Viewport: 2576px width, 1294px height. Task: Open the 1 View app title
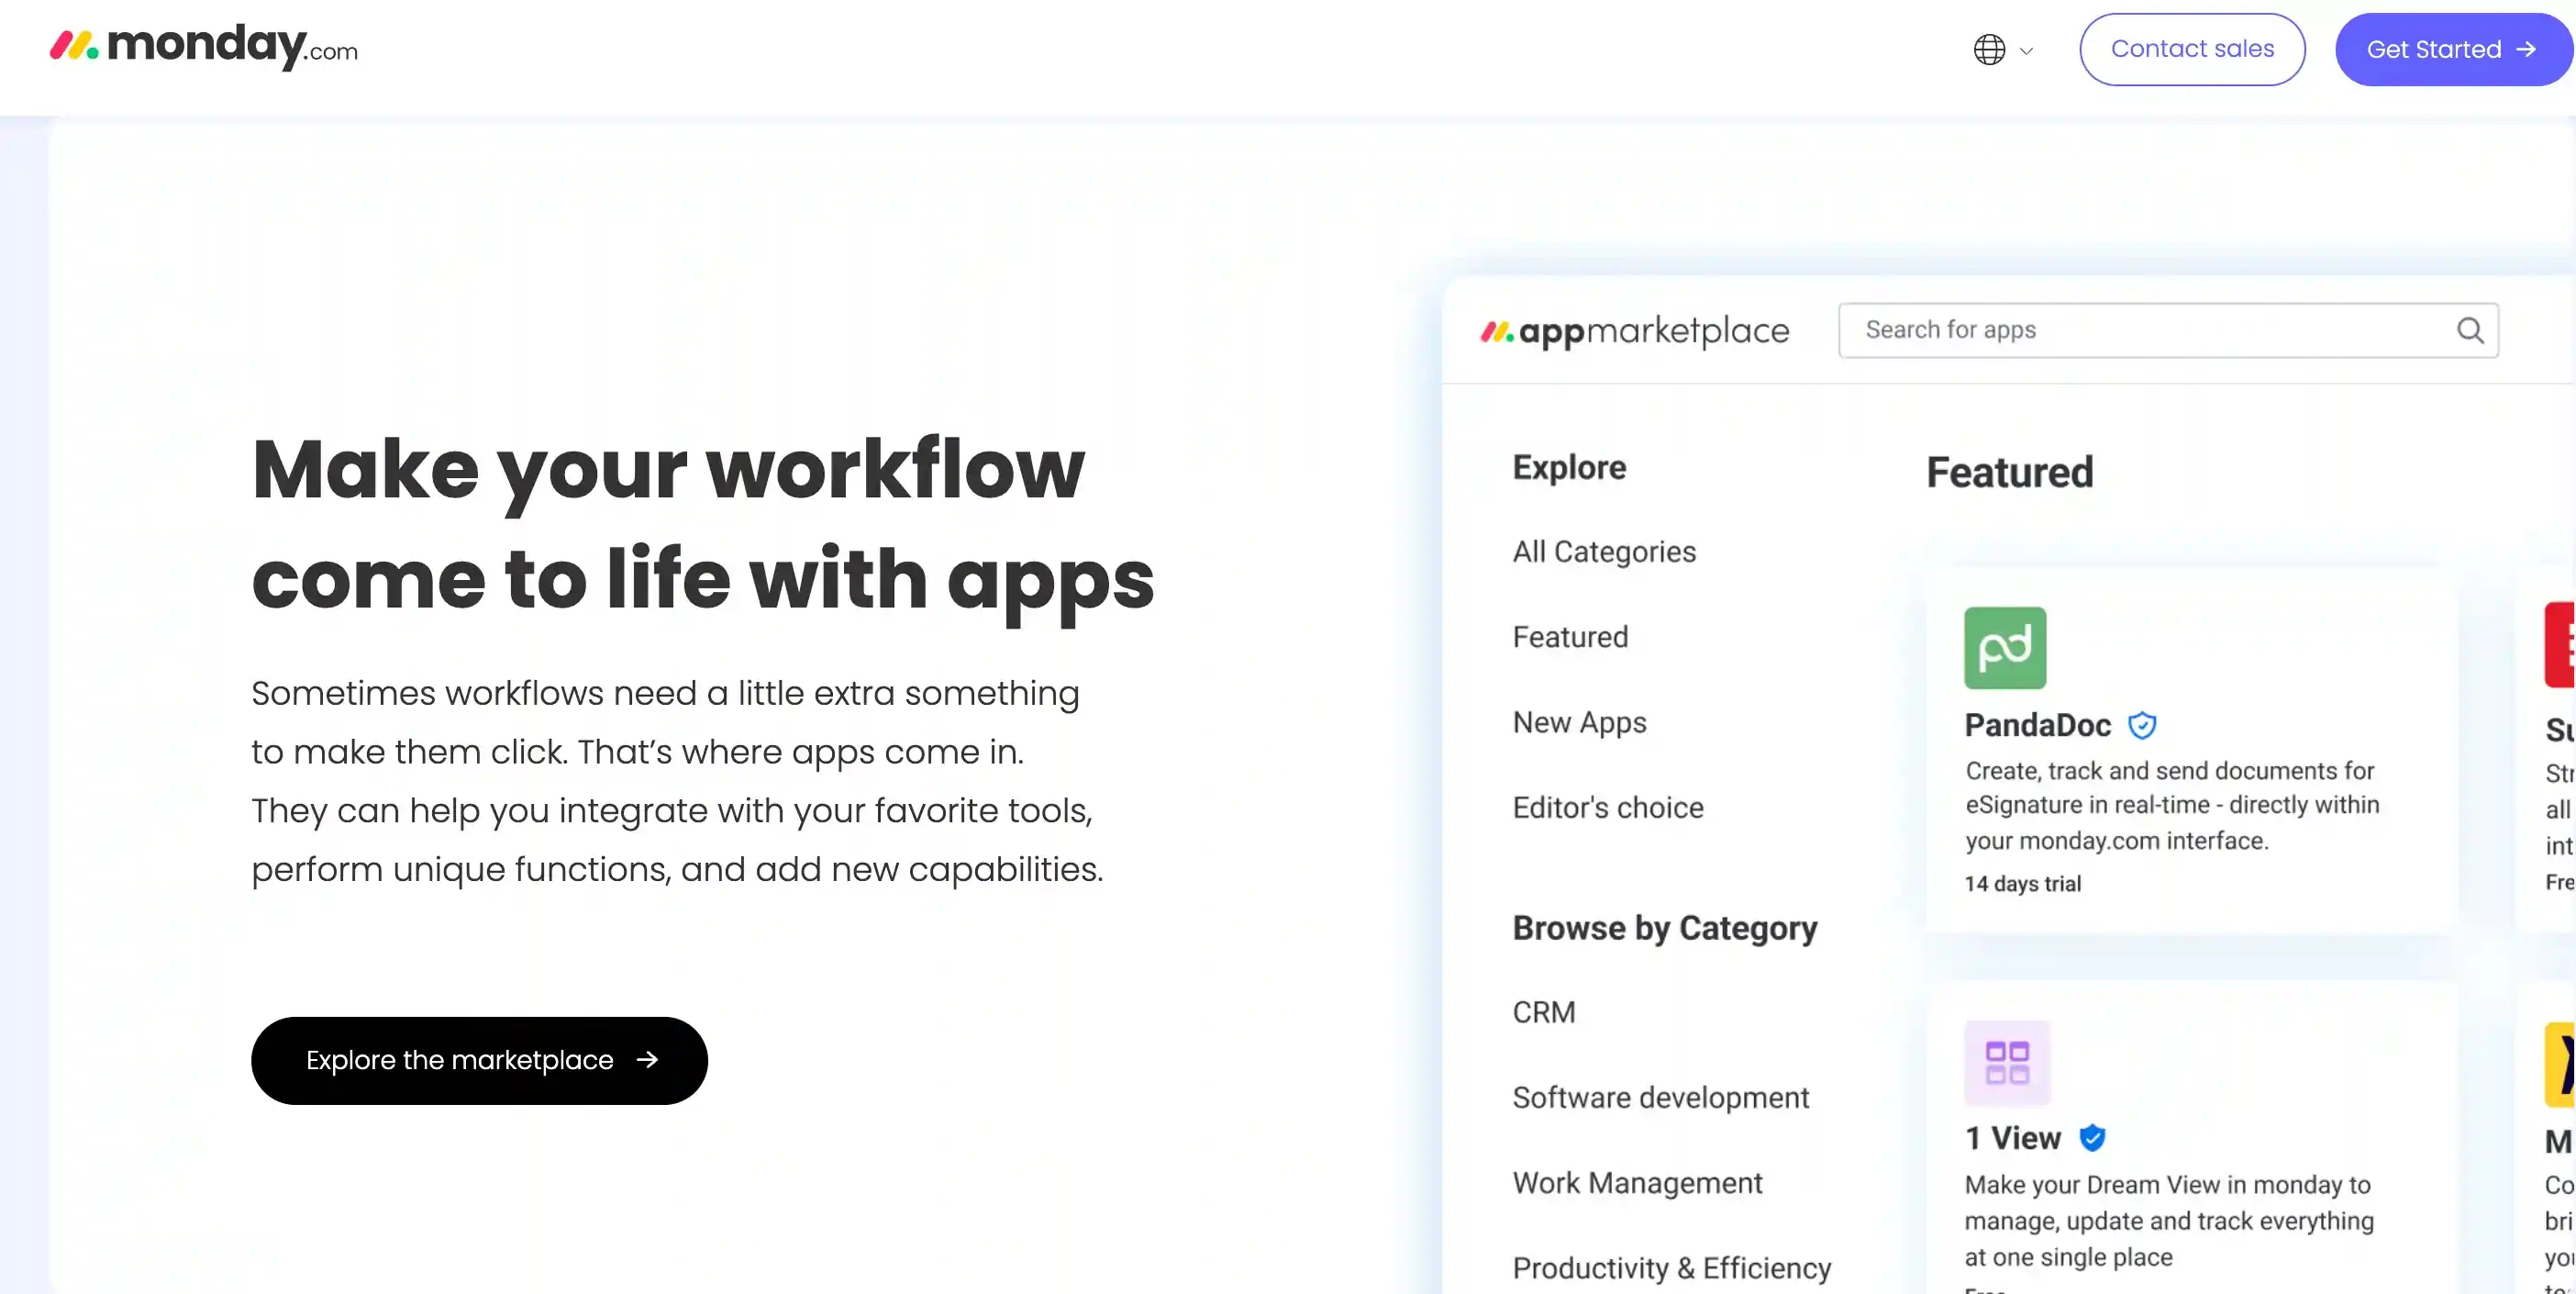[2013, 1138]
